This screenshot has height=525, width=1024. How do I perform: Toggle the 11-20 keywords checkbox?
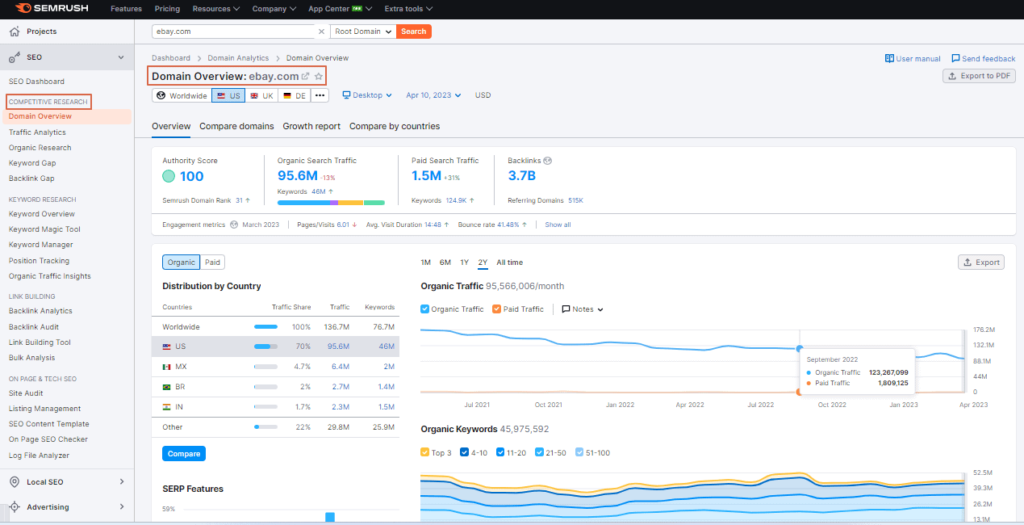(500, 452)
